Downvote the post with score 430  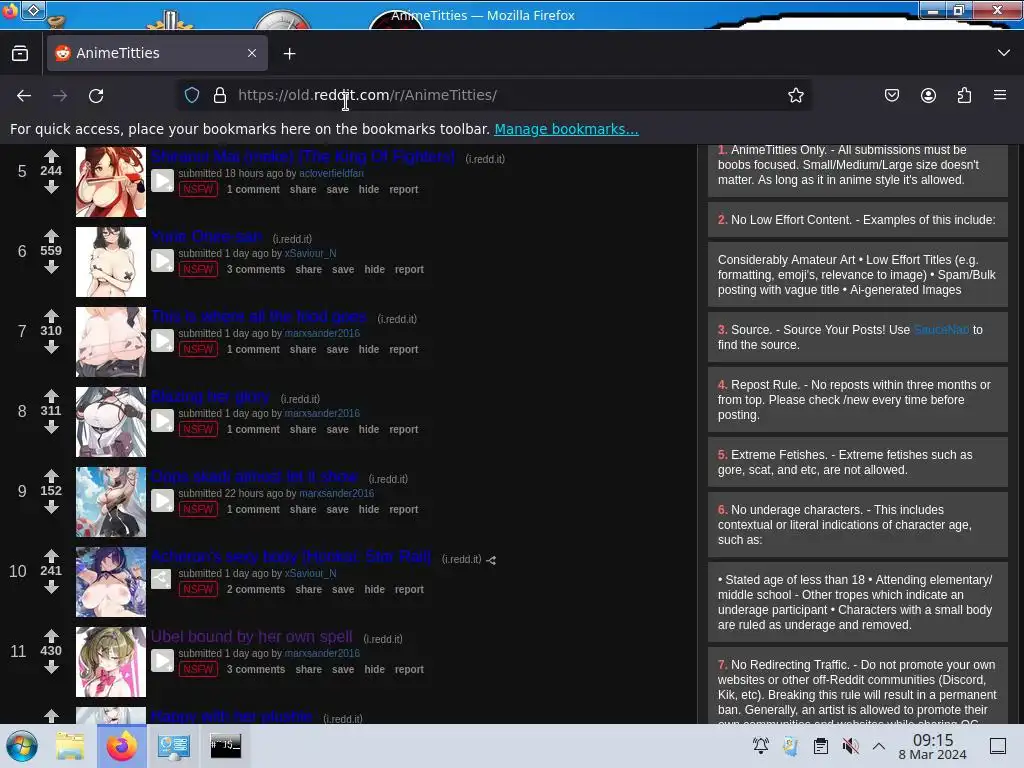pyautogui.click(x=51, y=667)
